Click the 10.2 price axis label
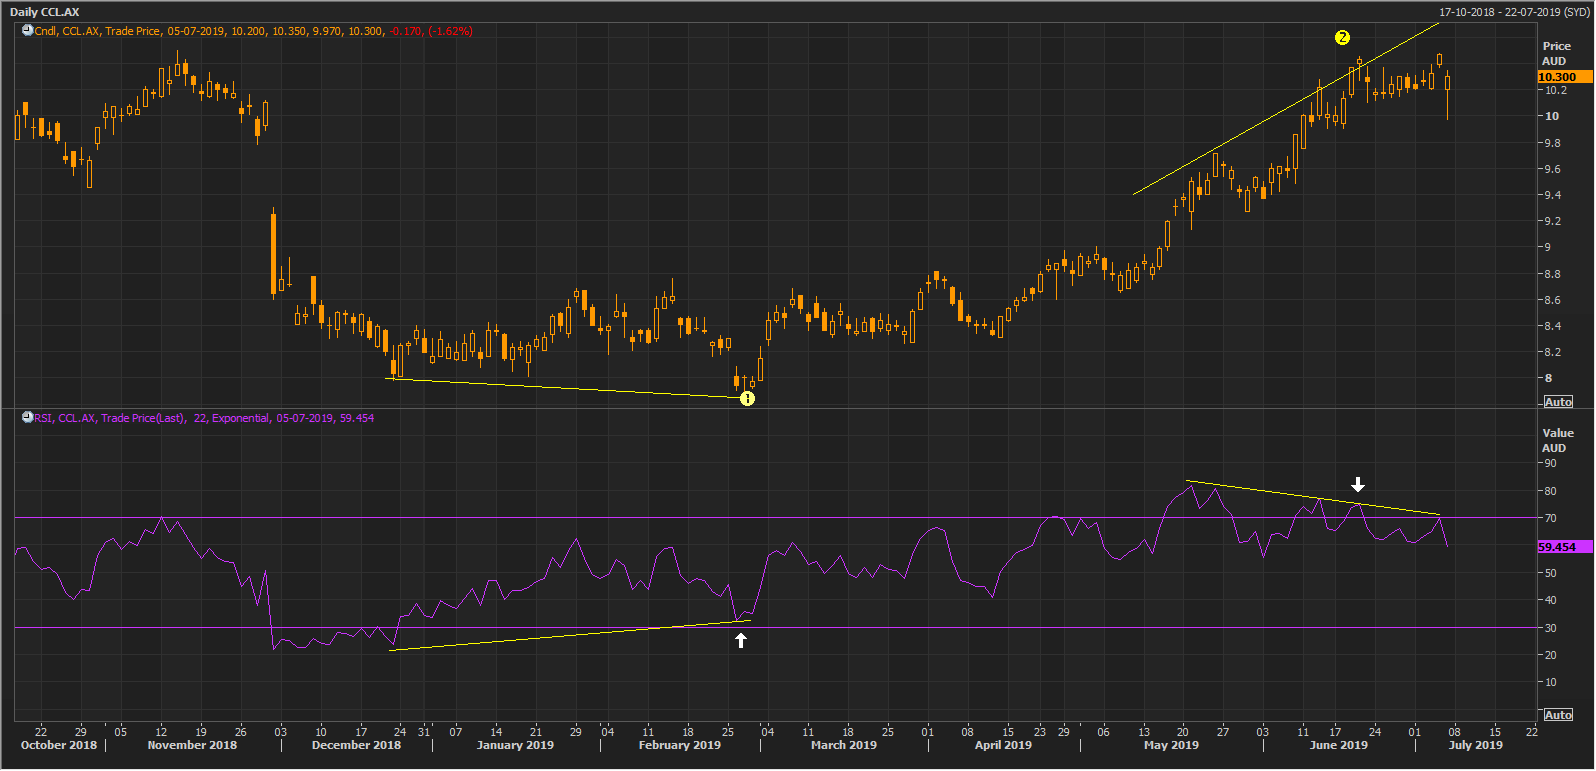The image size is (1596, 771). (1556, 90)
